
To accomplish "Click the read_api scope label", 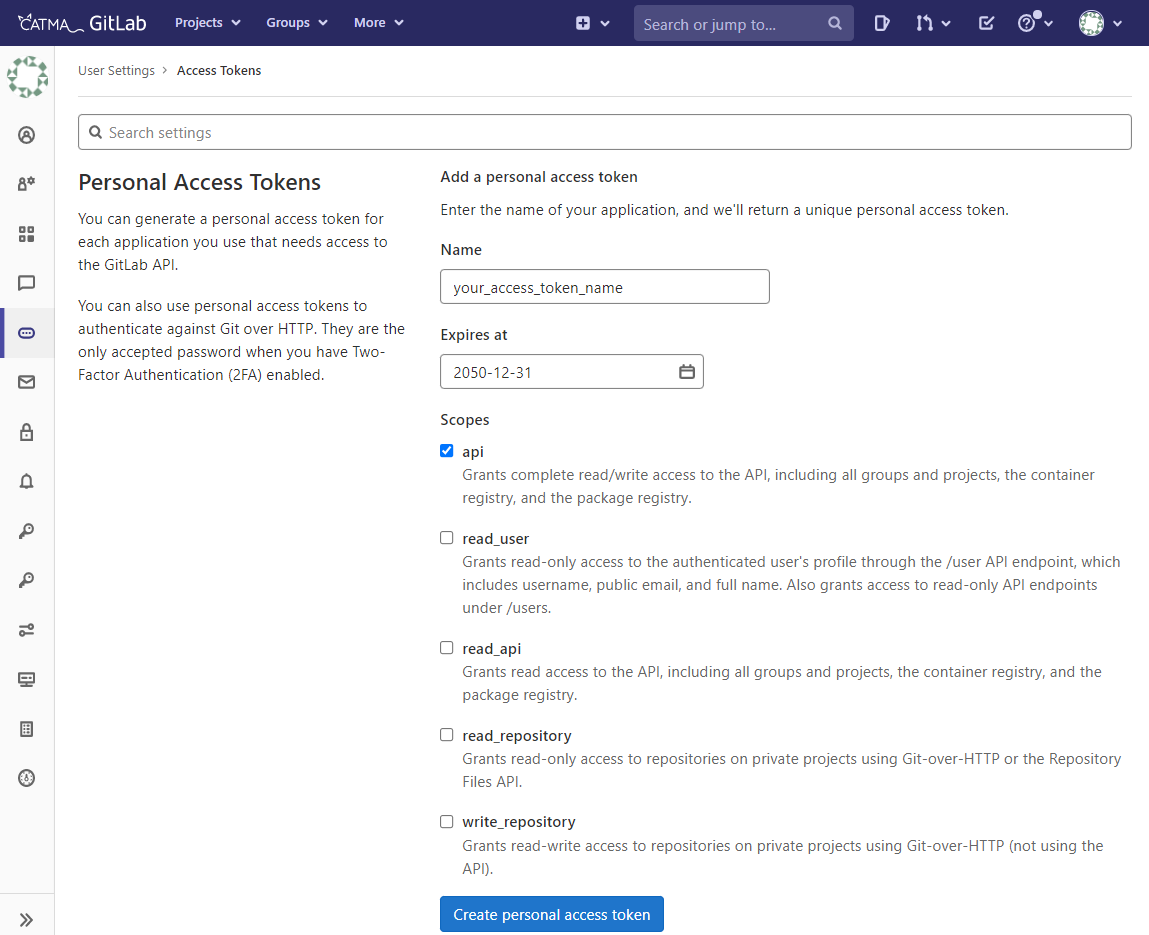I will point(492,649).
